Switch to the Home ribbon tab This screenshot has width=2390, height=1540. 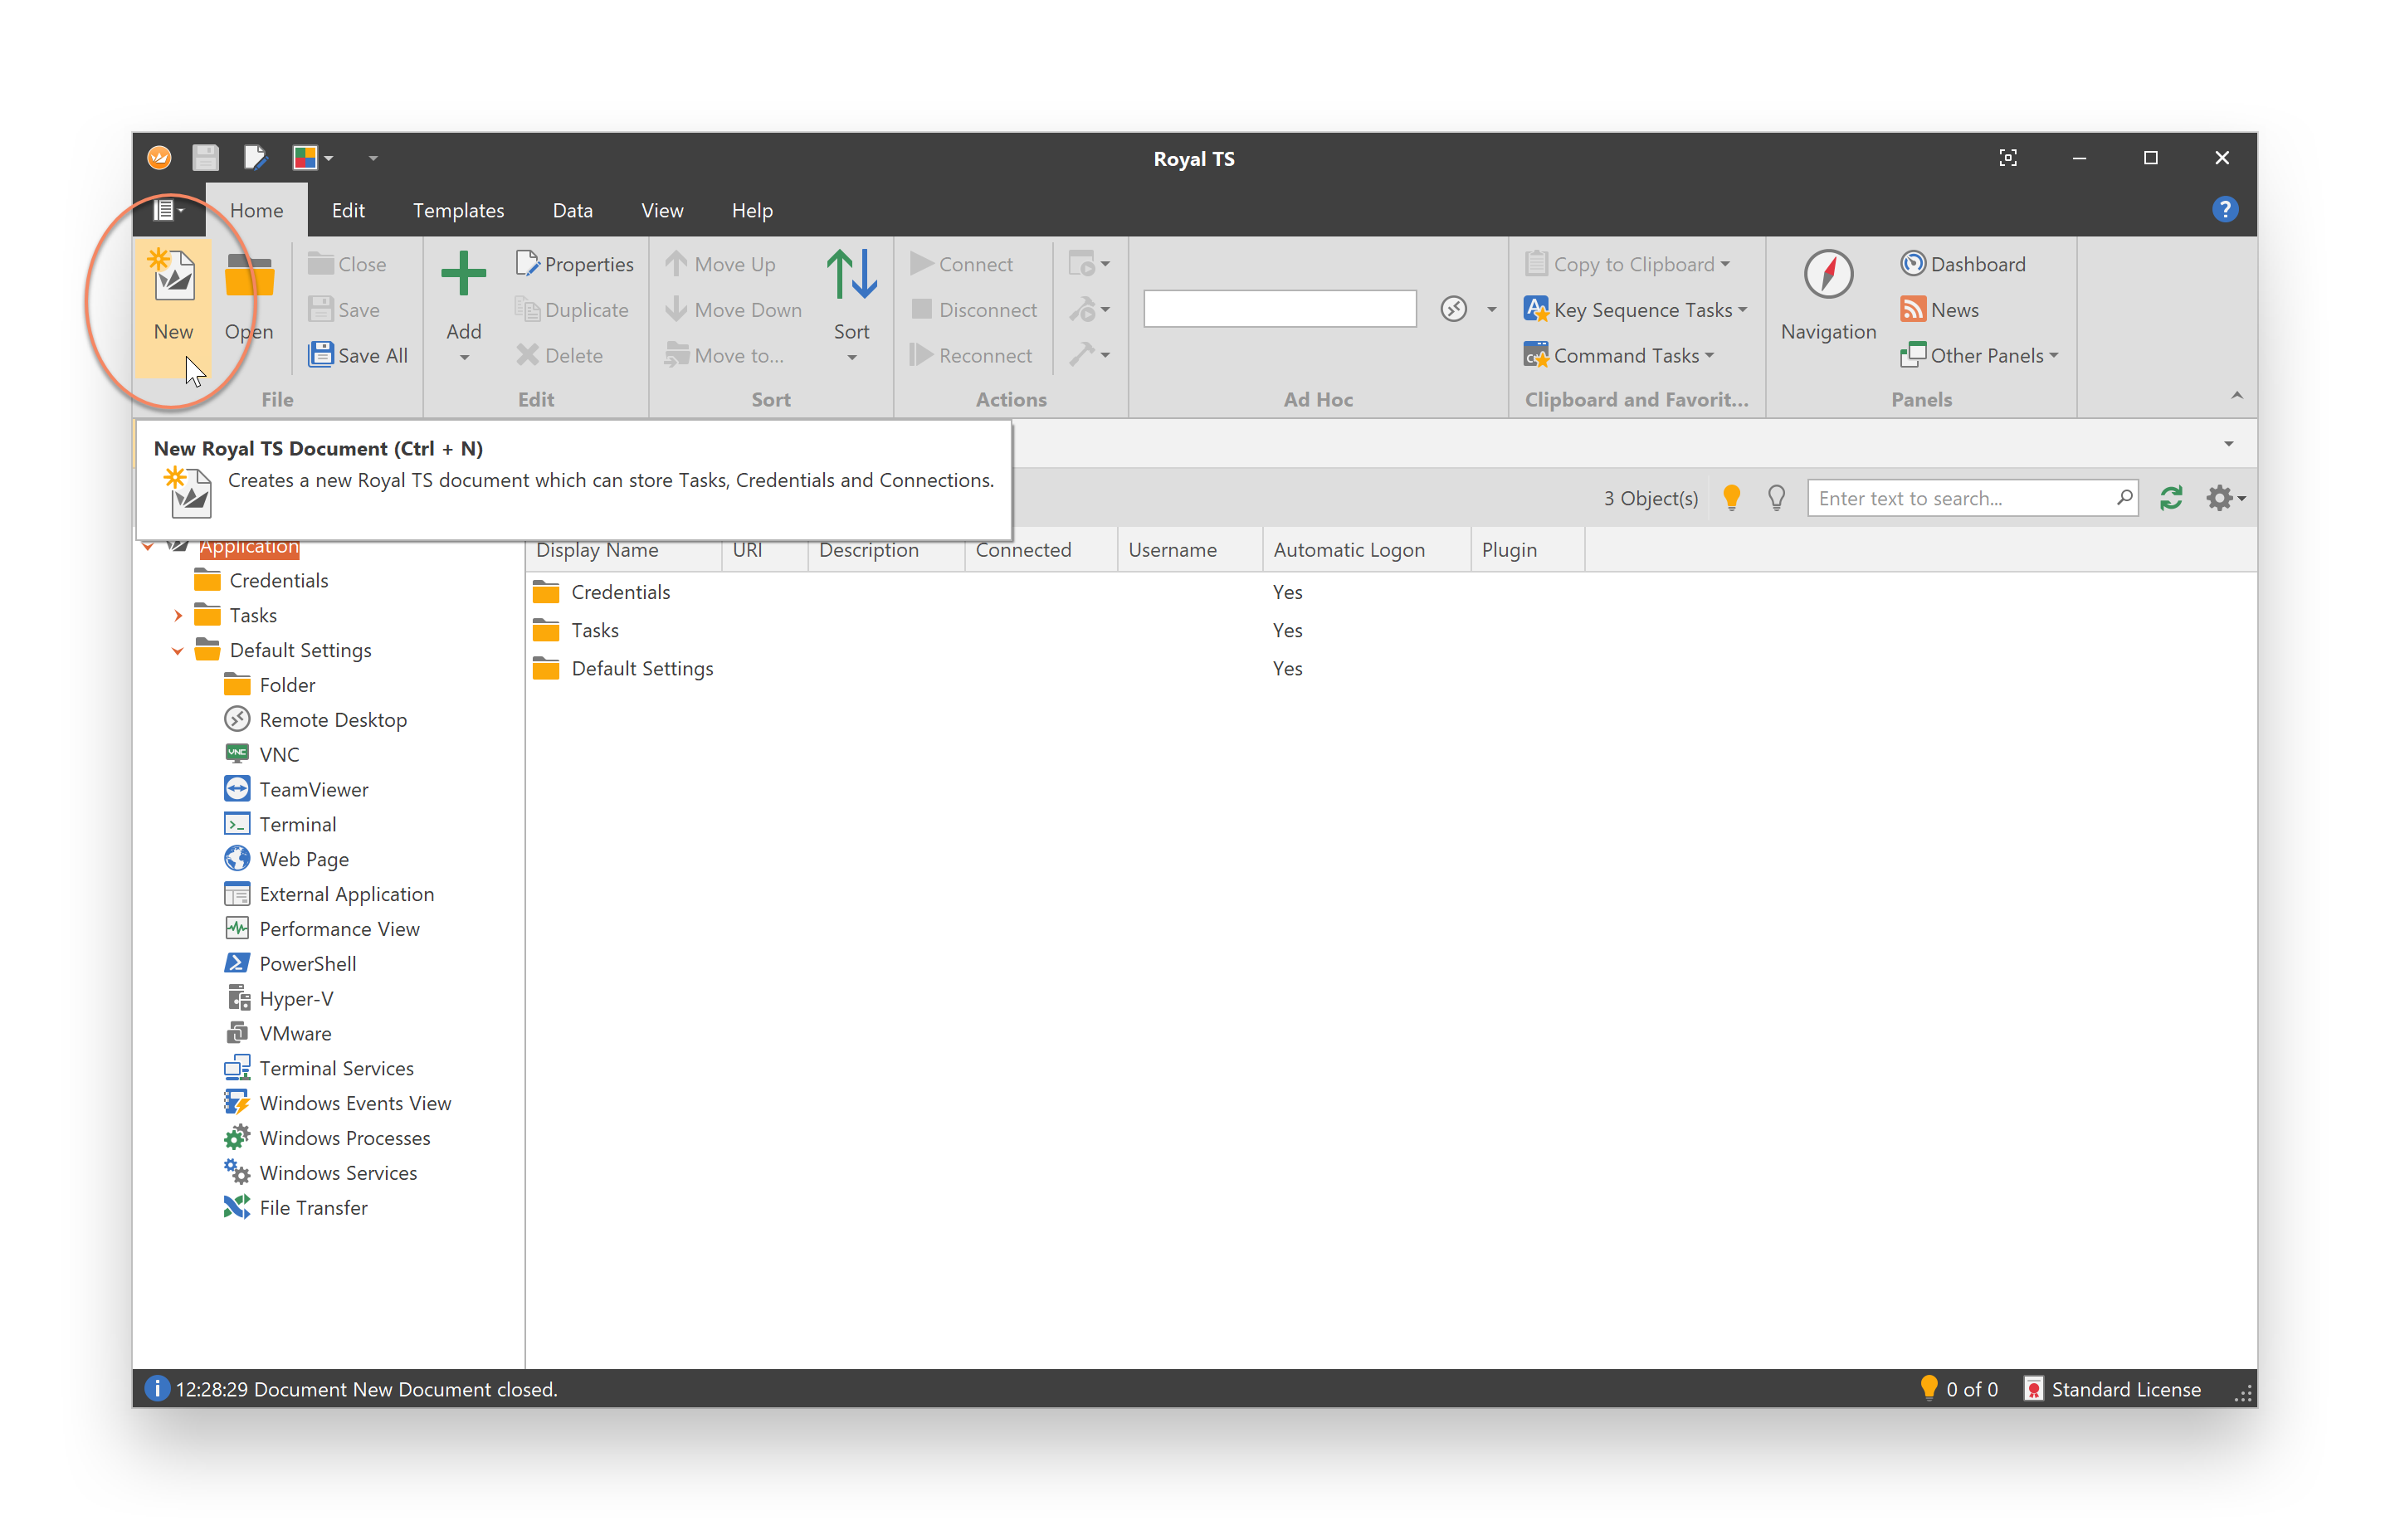[x=256, y=210]
